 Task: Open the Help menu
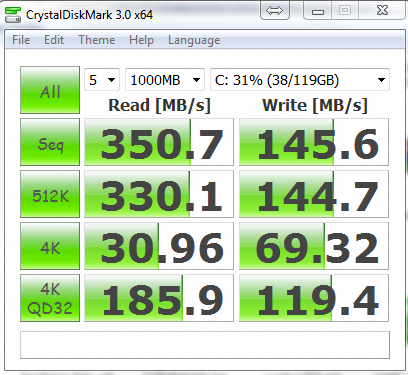pos(141,40)
